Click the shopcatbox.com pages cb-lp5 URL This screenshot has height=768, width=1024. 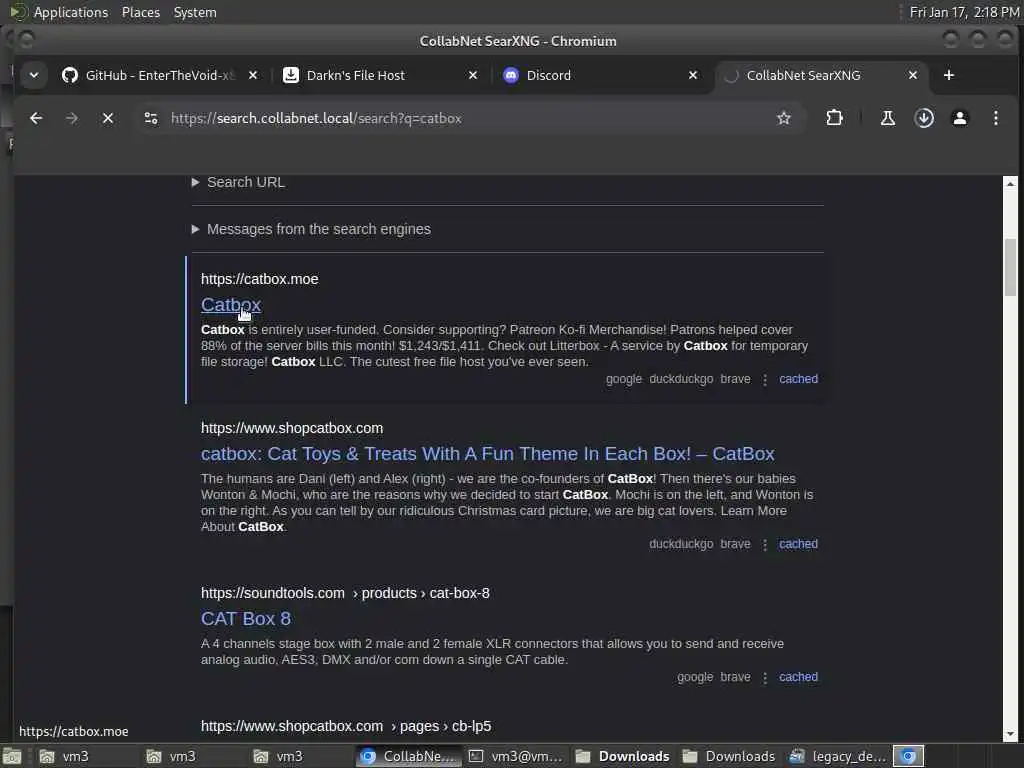[345, 726]
